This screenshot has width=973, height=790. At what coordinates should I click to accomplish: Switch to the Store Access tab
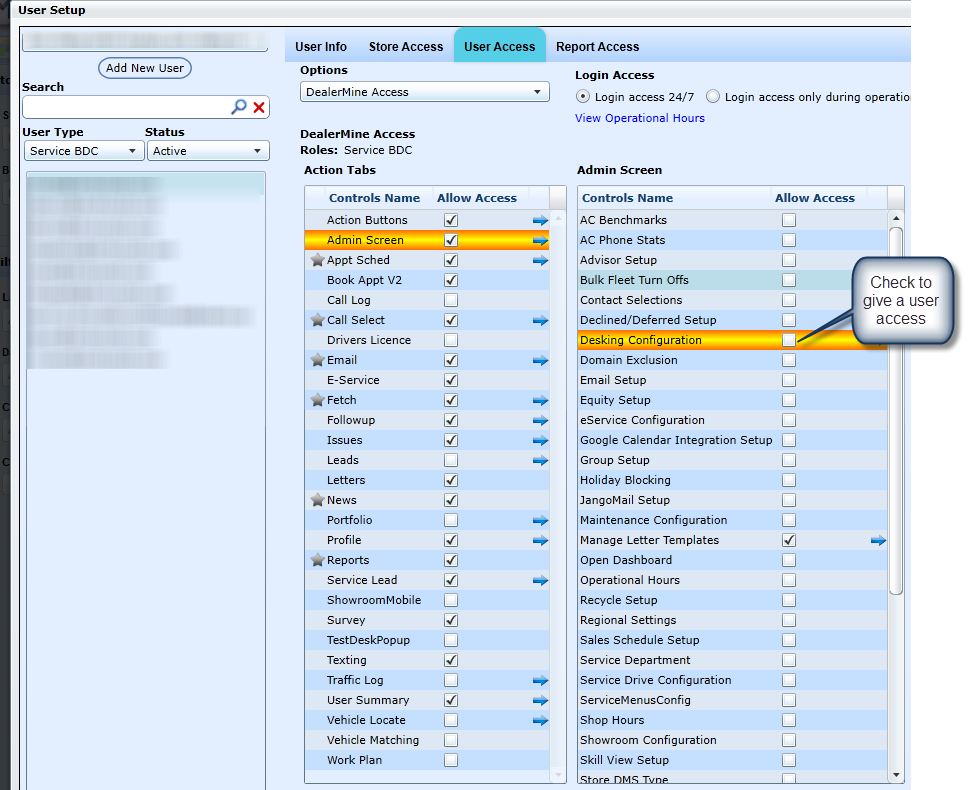[405, 46]
